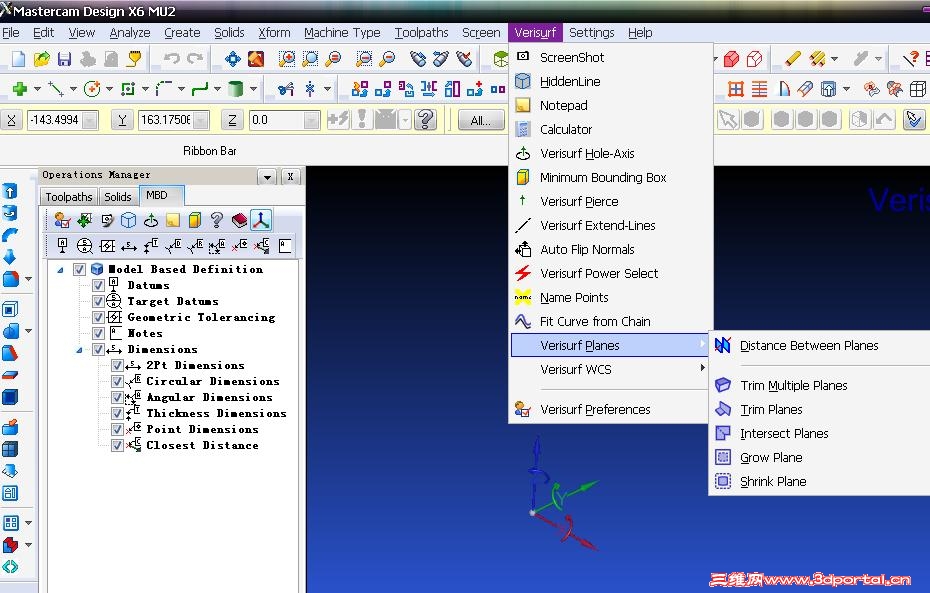The height and width of the screenshot is (593, 930).
Task: Click the Undo arrow icon
Action: (172, 58)
